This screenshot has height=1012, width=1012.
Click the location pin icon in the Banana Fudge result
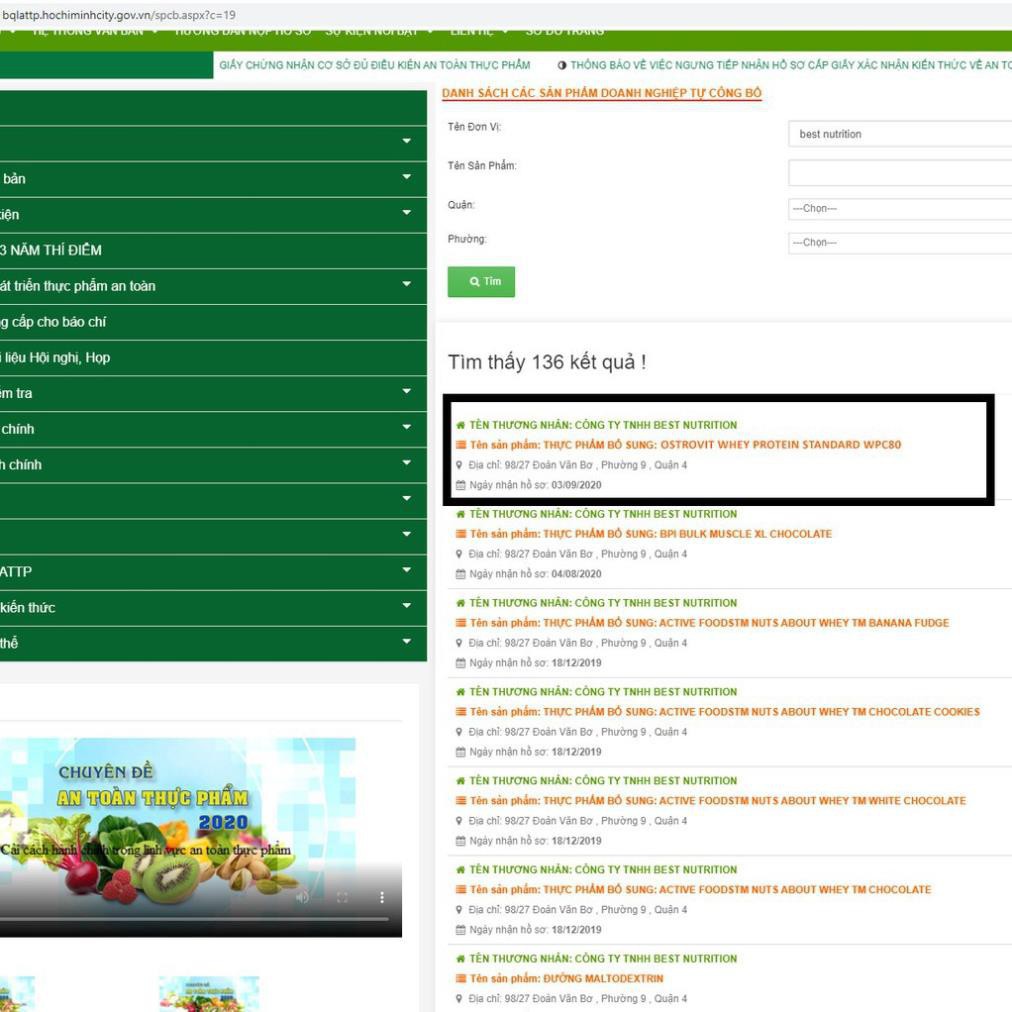click(459, 643)
